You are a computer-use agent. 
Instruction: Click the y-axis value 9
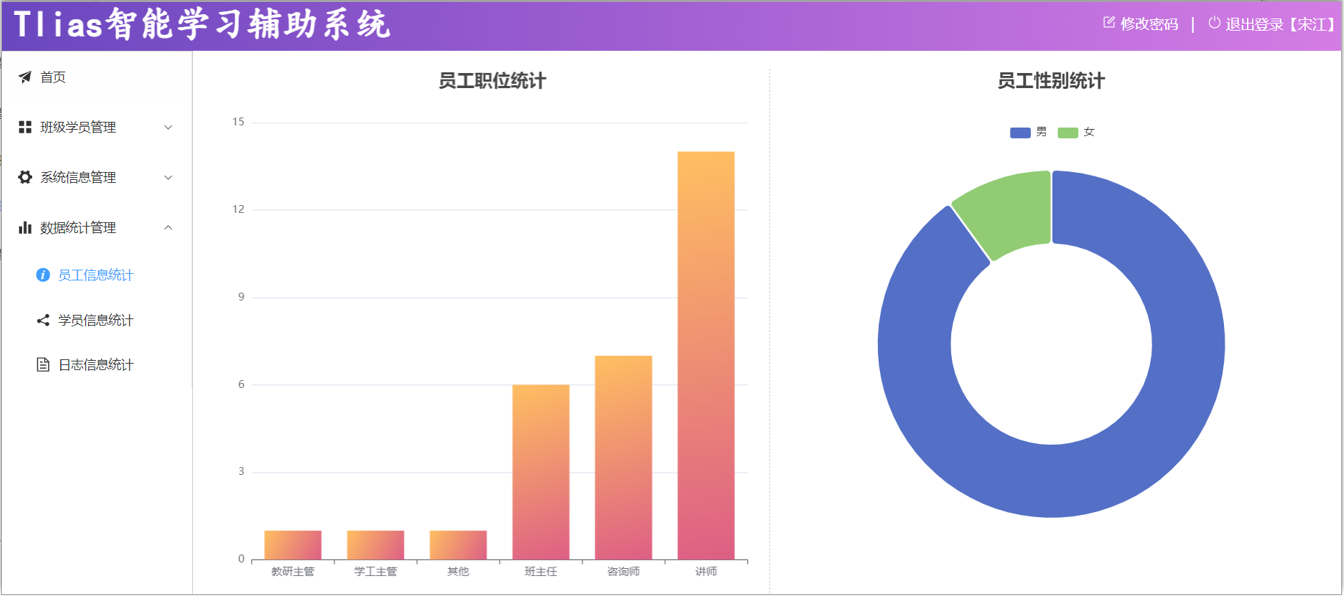[x=241, y=297]
